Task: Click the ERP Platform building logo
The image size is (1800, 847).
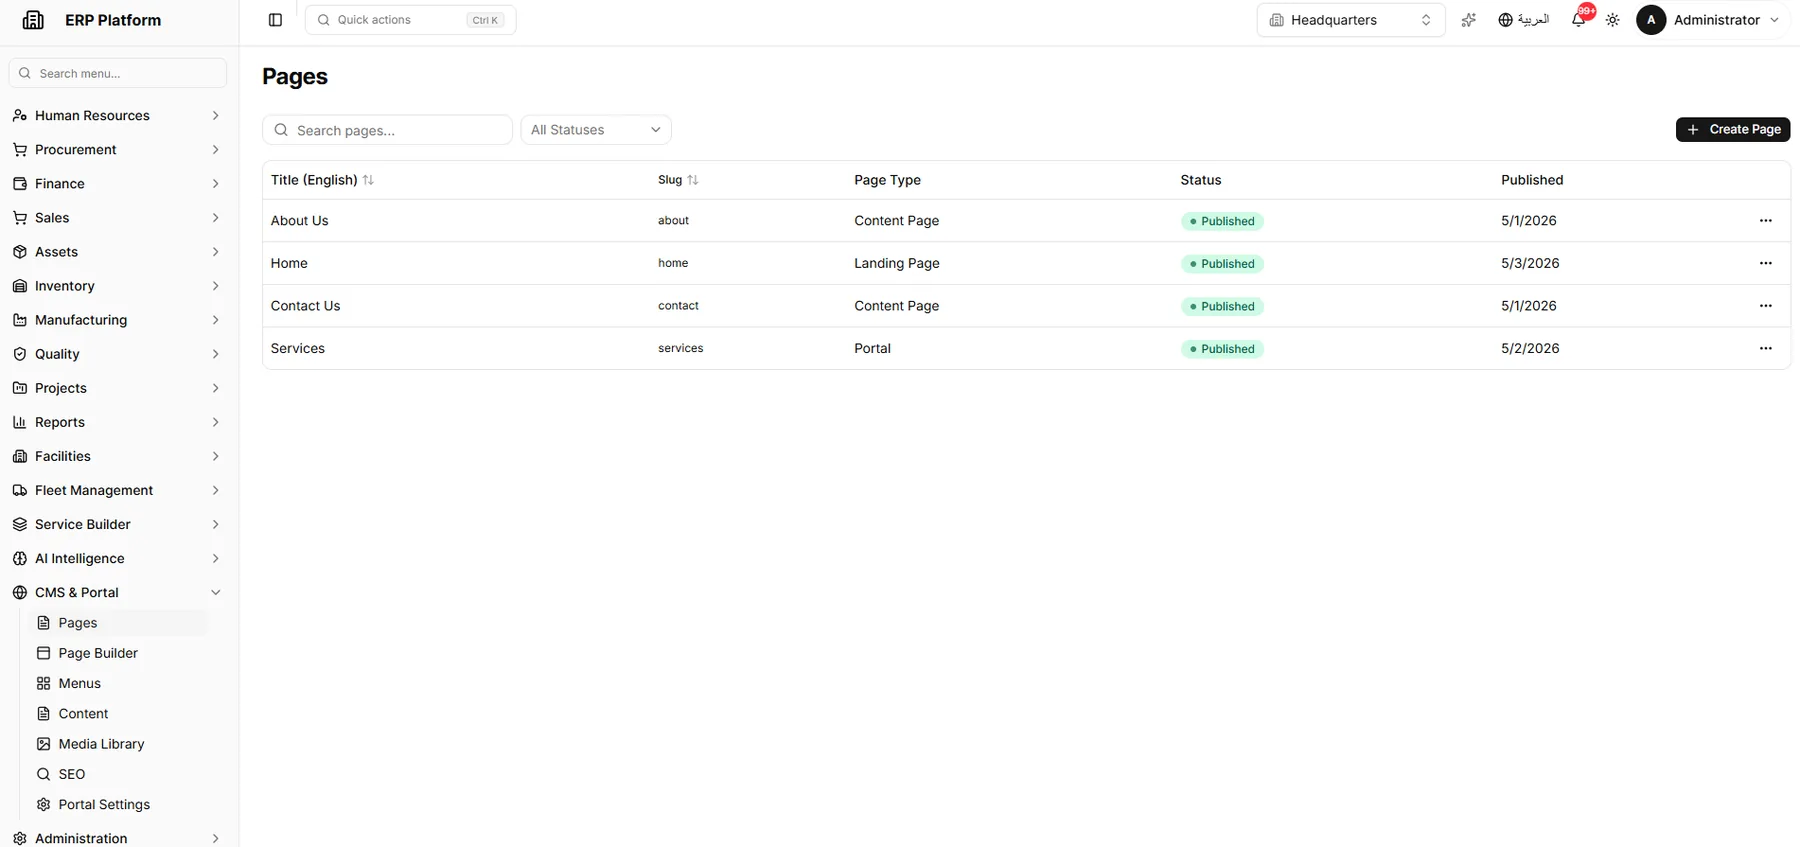Action: pos(33,20)
